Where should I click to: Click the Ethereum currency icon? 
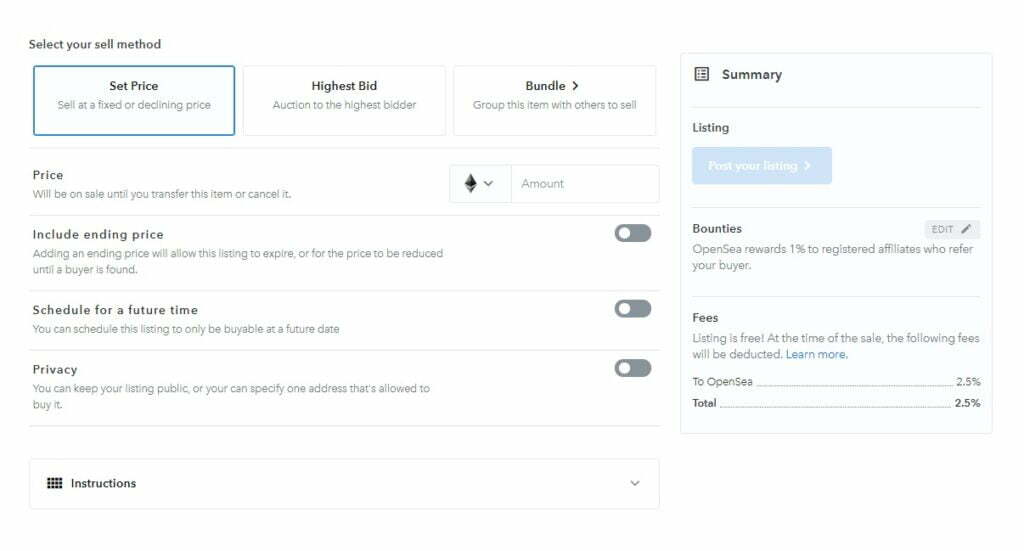(x=470, y=184)
